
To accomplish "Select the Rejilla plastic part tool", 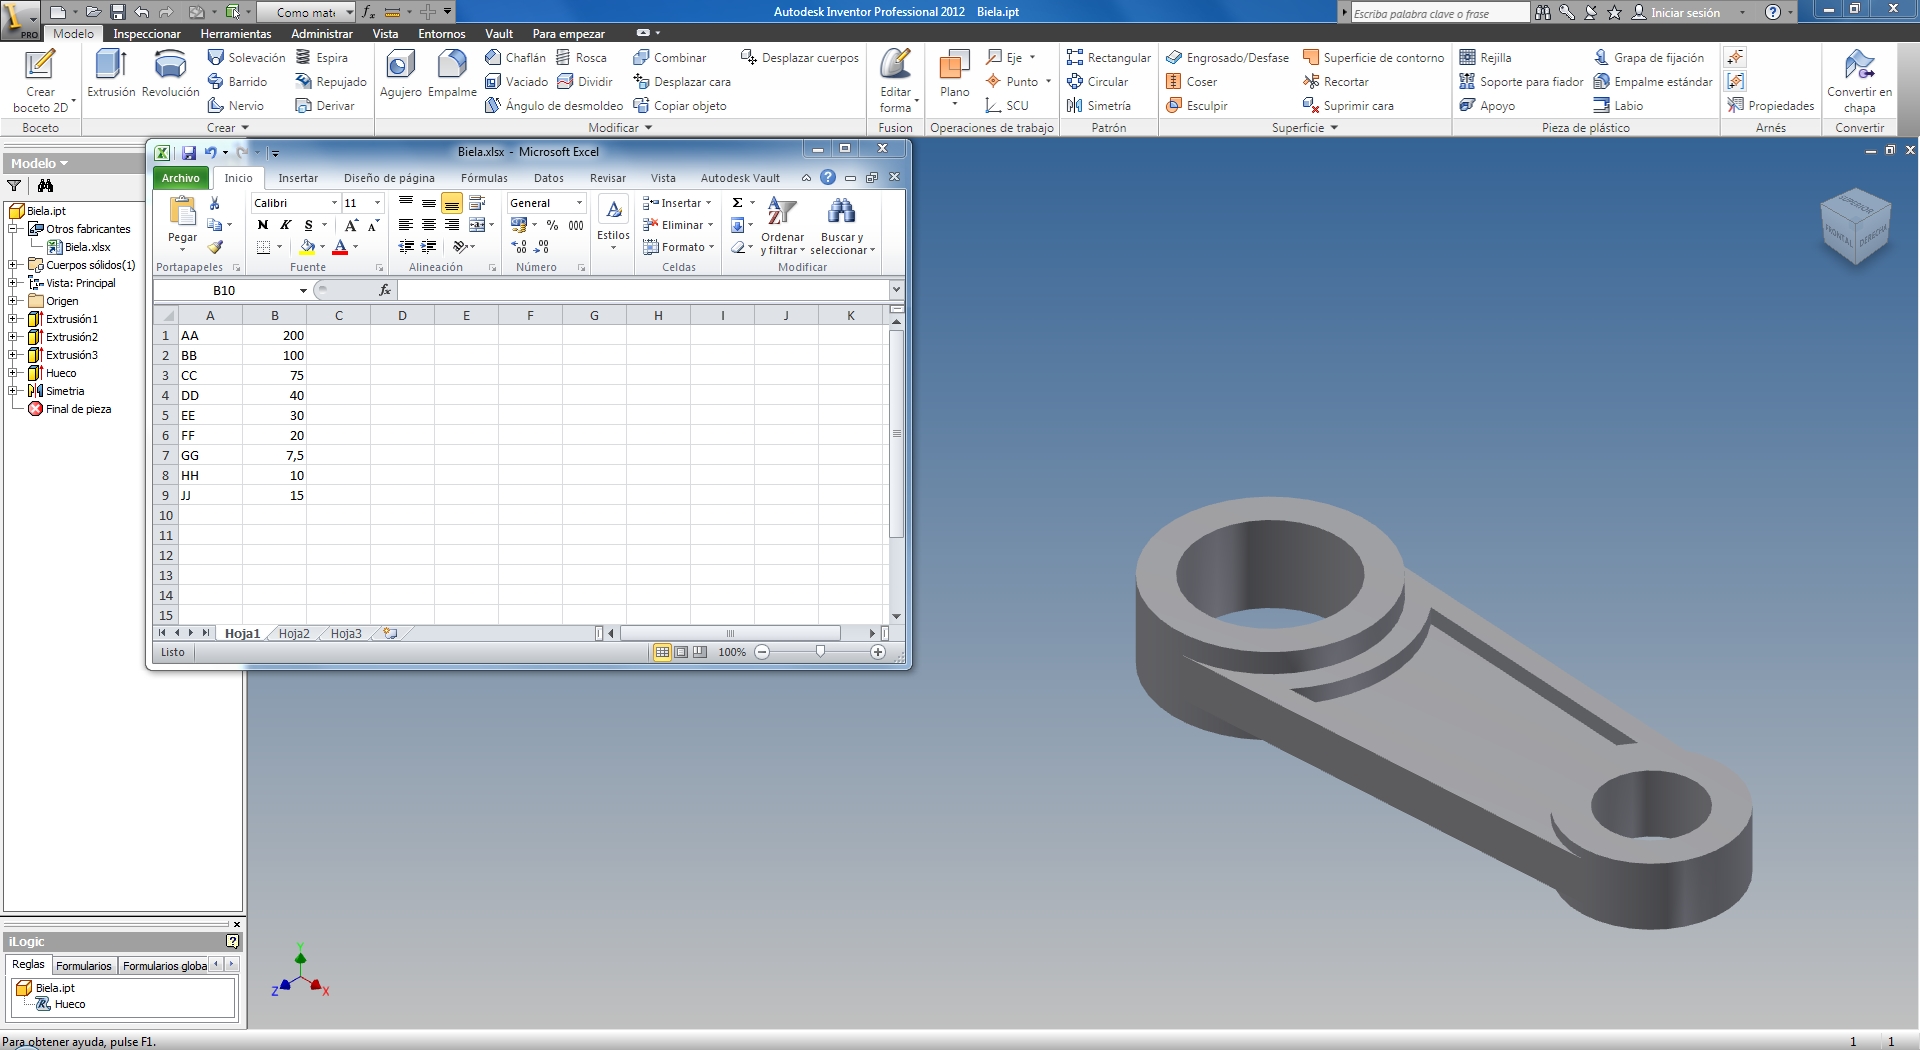I will point(1486,58).
